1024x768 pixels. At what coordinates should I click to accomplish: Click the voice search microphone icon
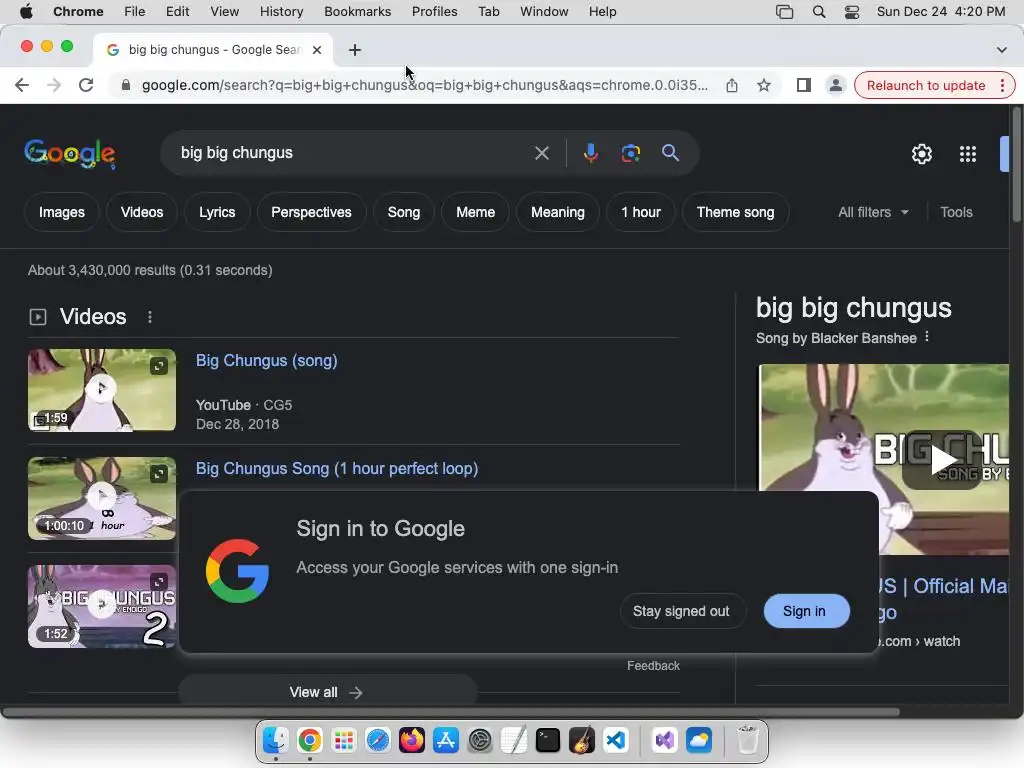[x=590, y=153]
